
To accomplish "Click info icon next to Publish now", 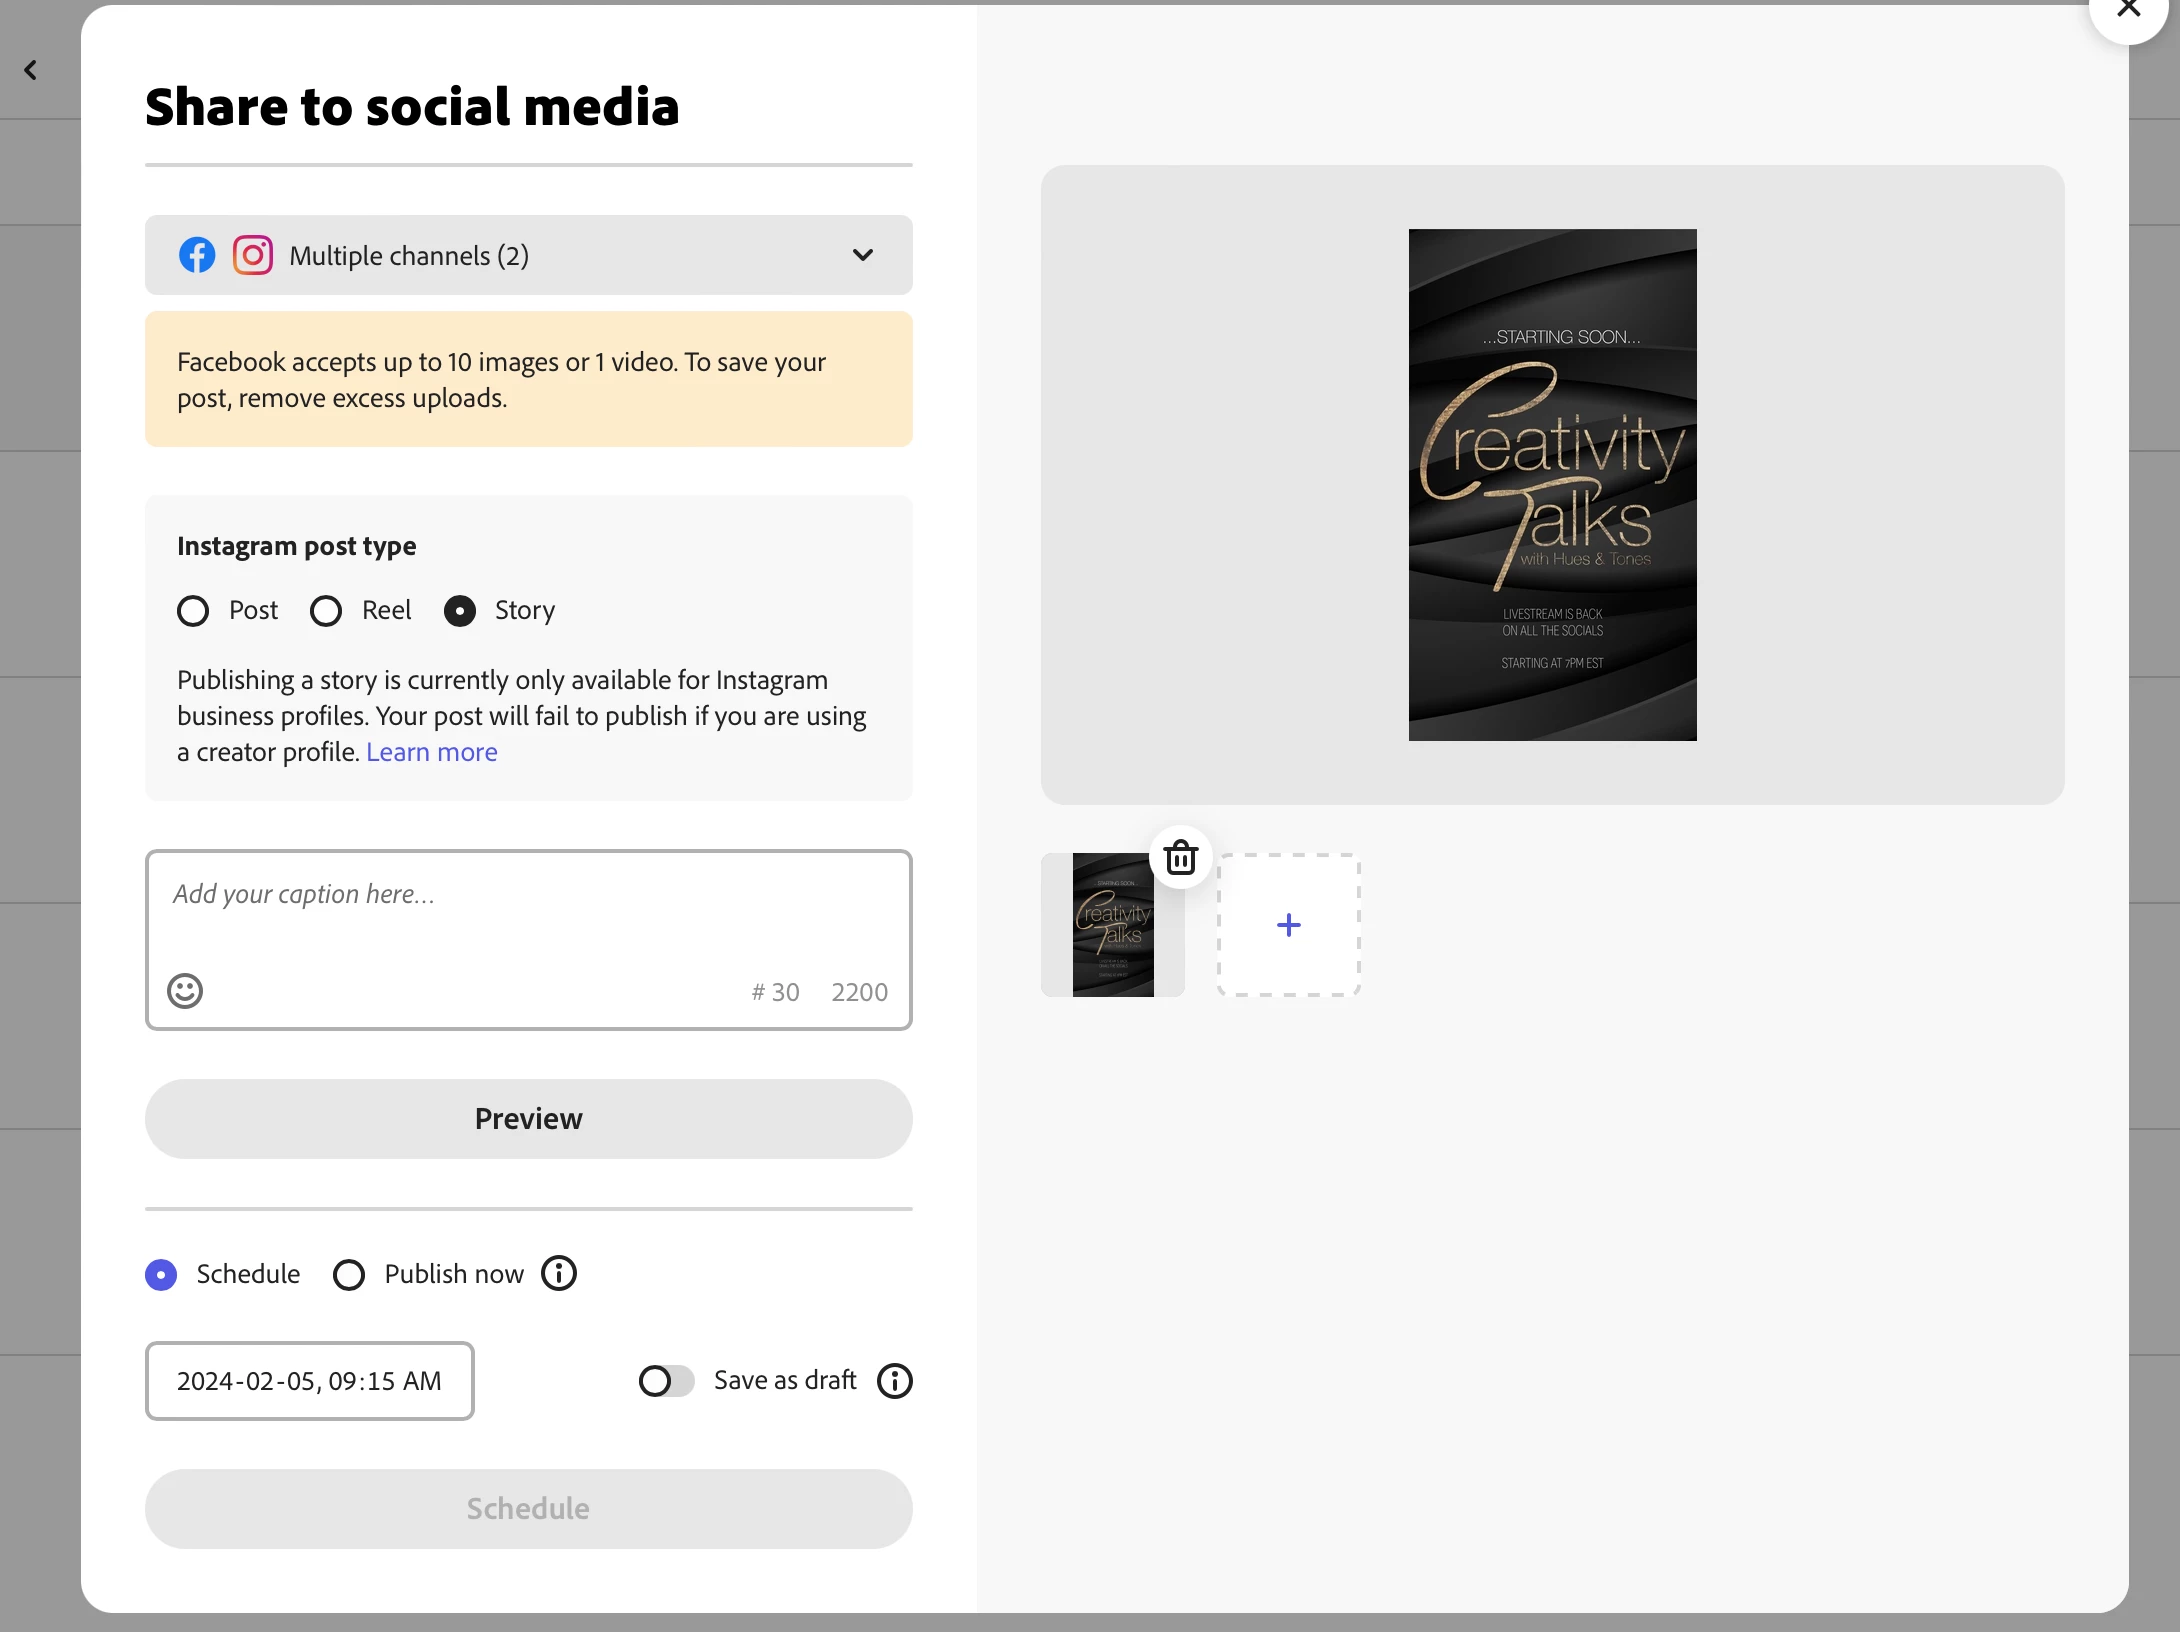I will (x=559, y=1274).
